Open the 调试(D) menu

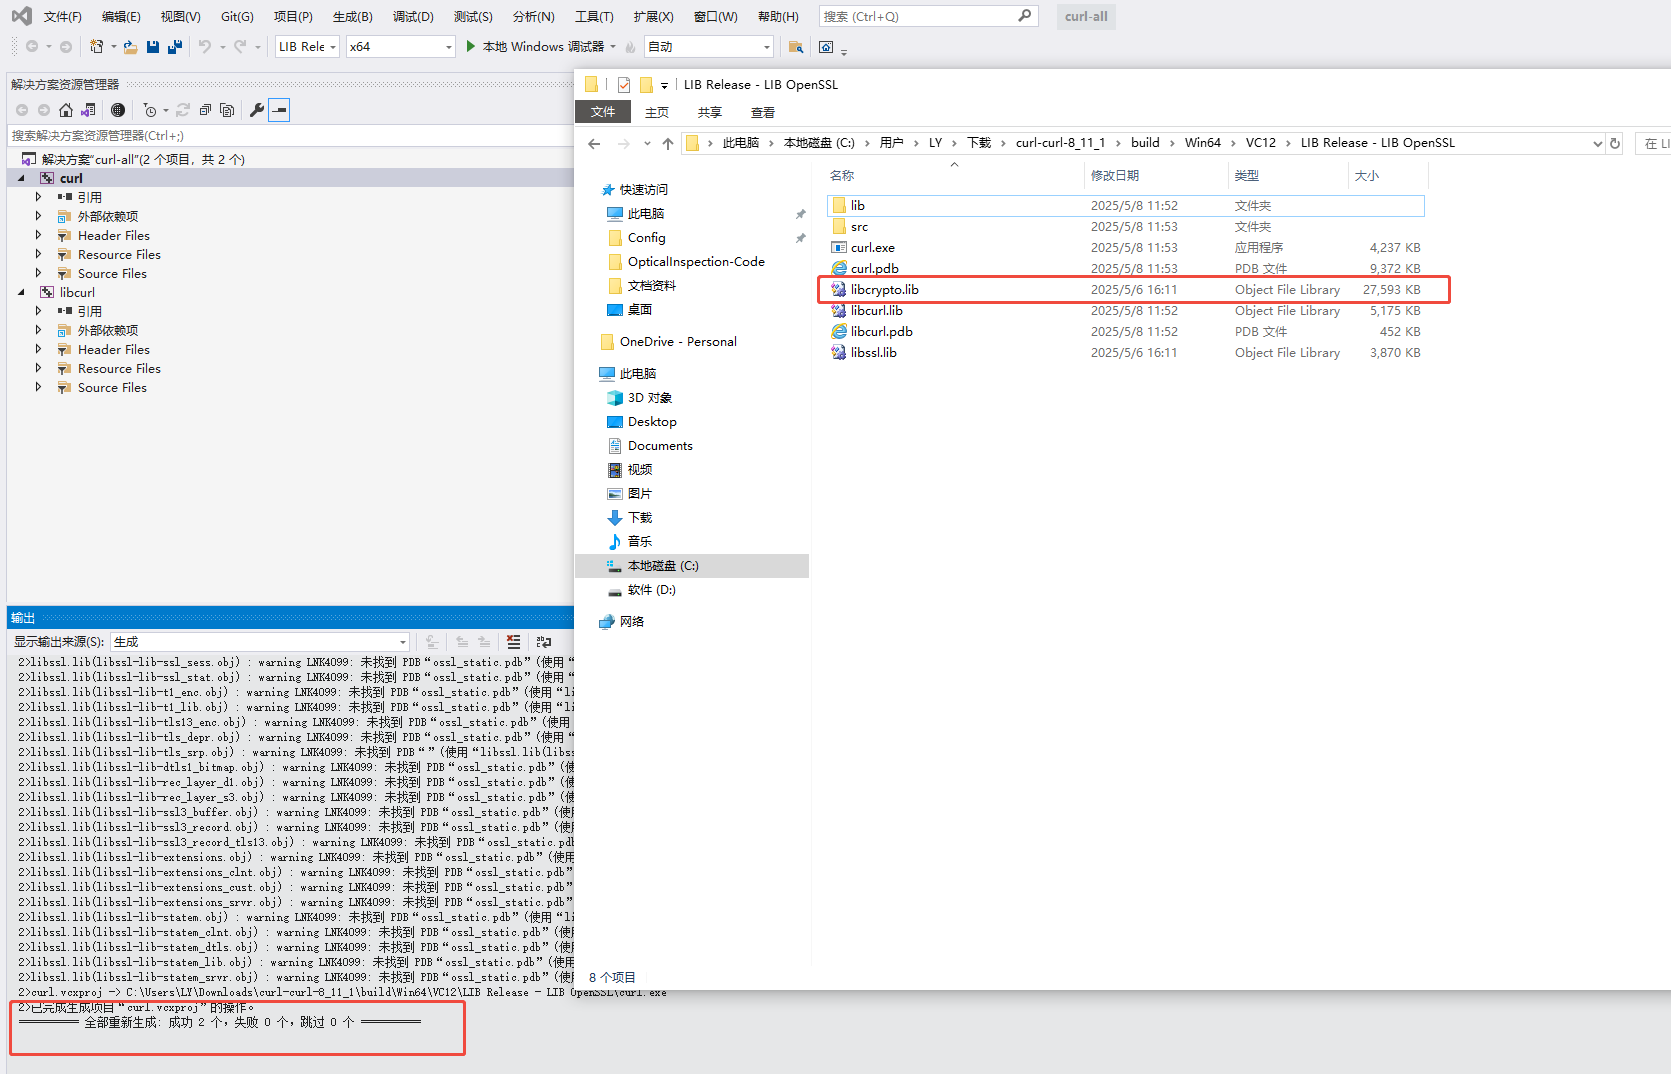[x=413, y=16]
